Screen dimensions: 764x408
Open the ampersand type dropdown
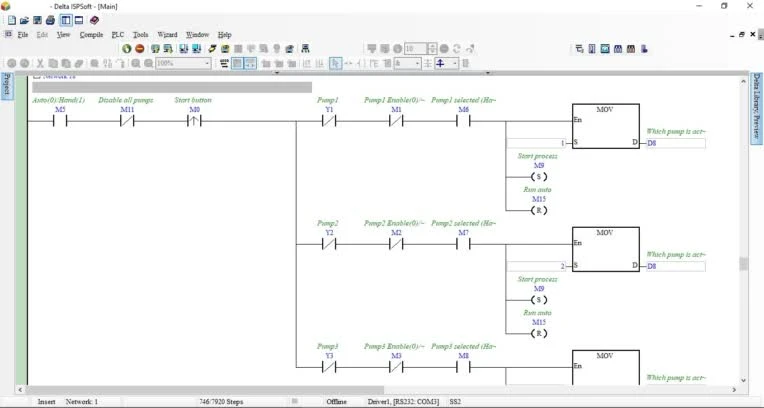[418, 63]
